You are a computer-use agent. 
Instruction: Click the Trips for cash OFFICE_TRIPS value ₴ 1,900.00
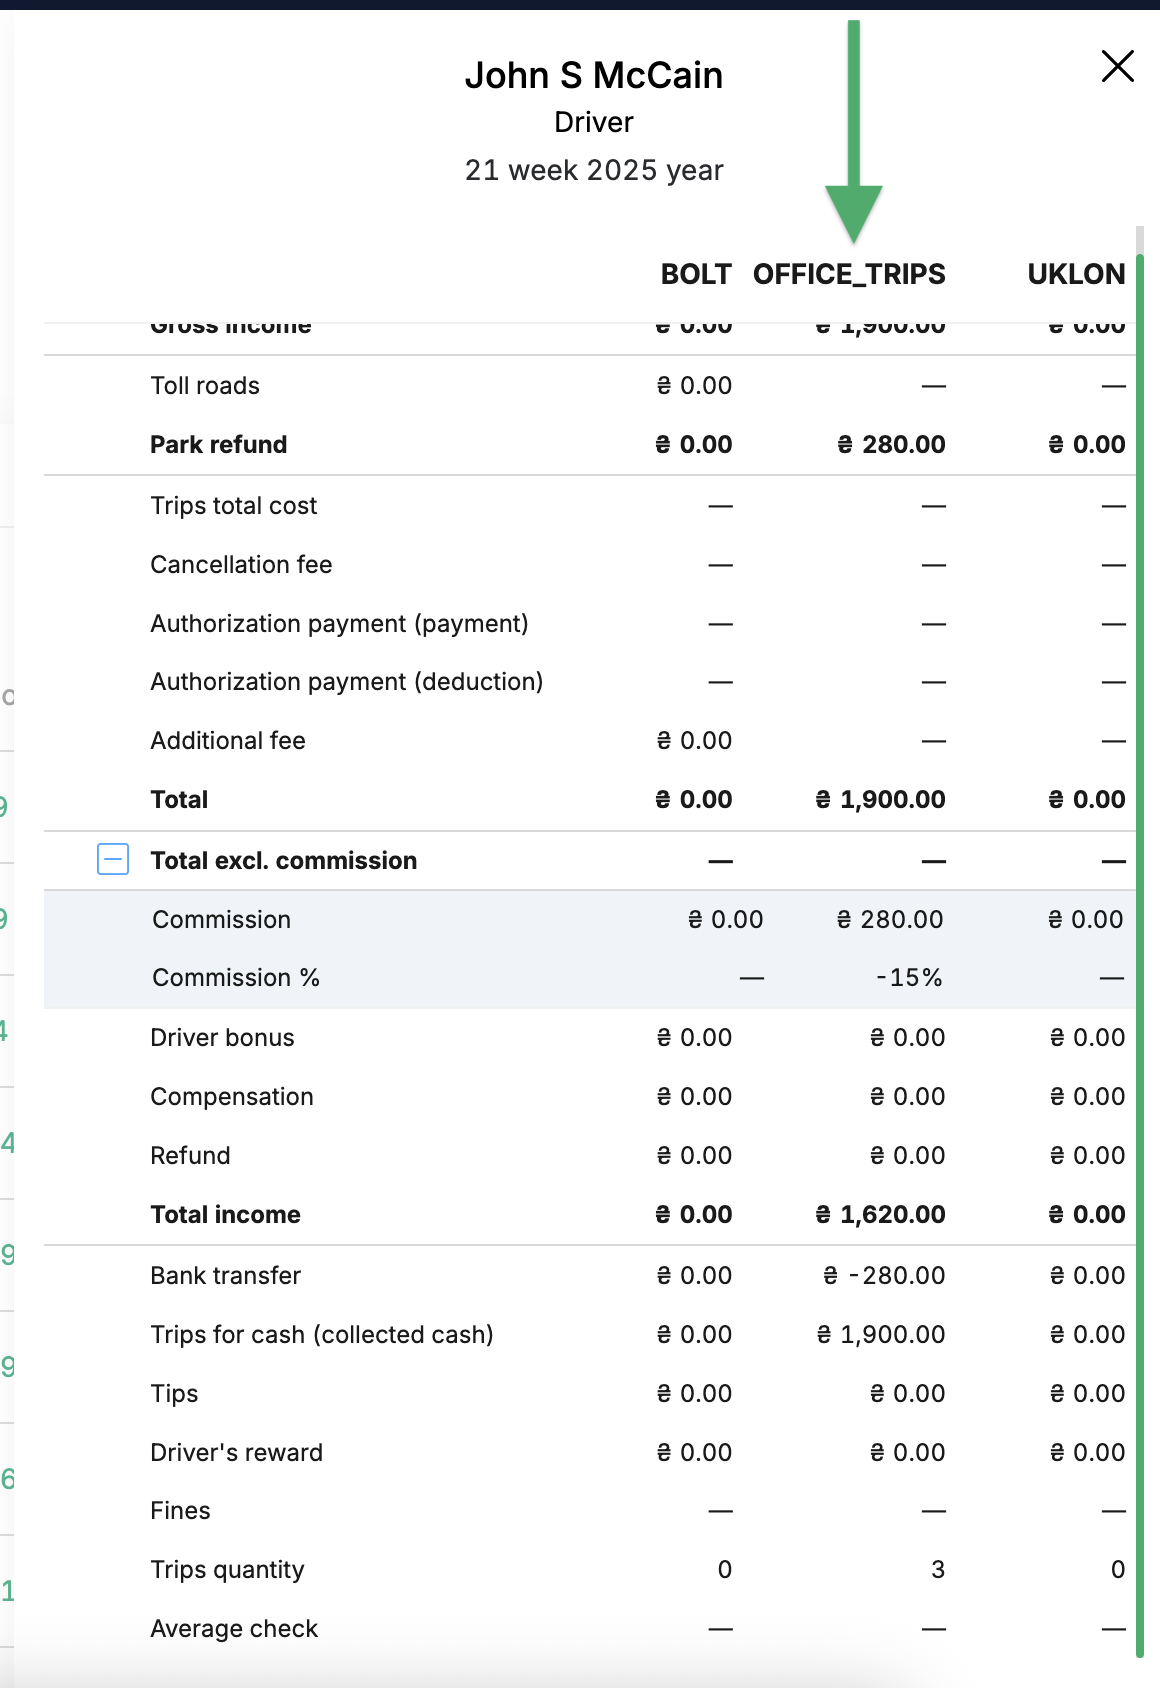click(x=881, y=1335)
